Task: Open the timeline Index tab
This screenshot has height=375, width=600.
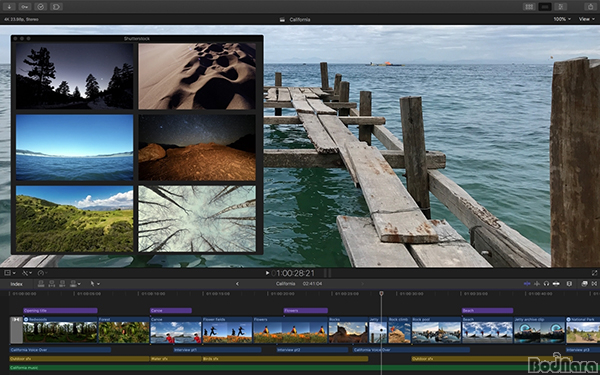Action: point(16,284)
